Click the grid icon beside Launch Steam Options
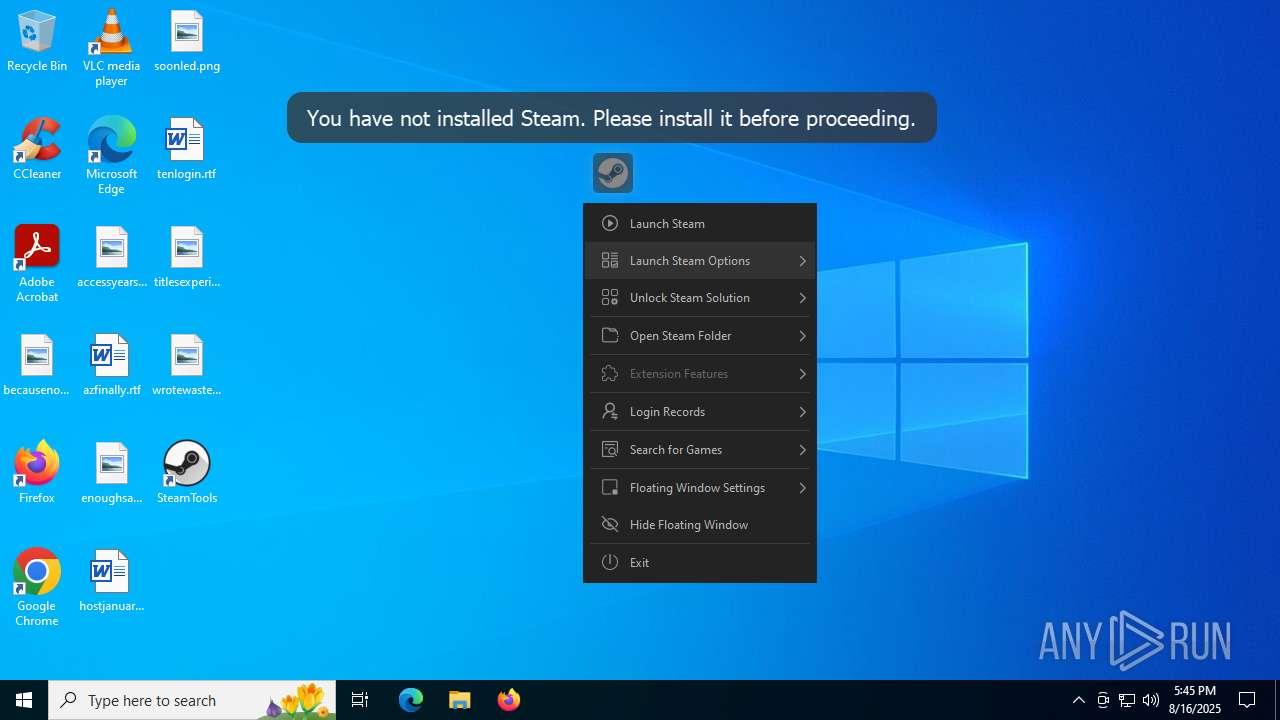This screenshot has height=720, width=1280. click(x=610, y=261)
